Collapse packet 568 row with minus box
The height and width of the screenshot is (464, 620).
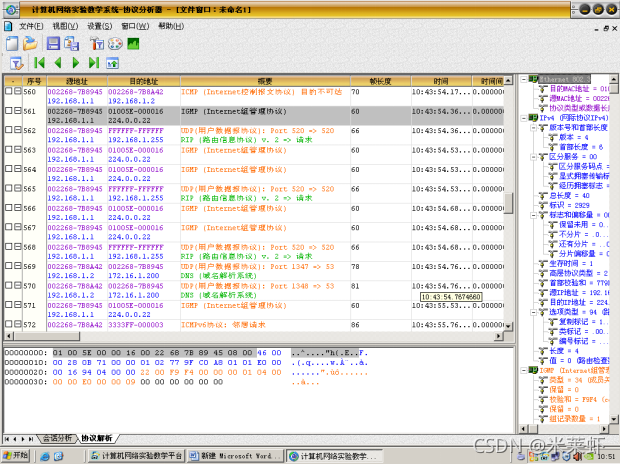click(x=18, y=246)
